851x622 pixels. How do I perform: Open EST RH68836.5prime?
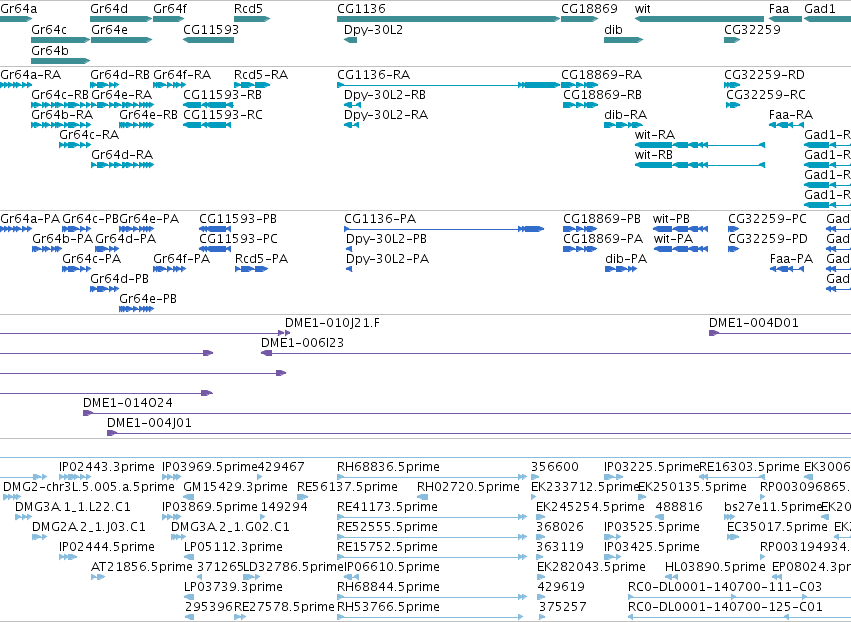tap(389, 467)
